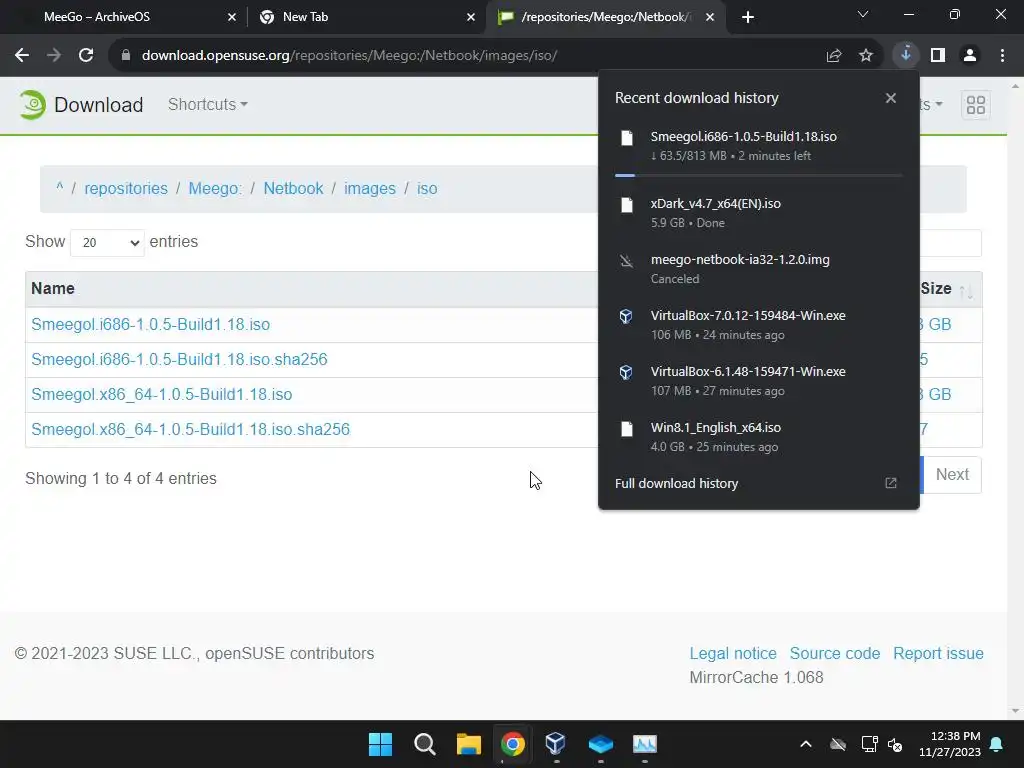Go to repositories breadcrumb
The width and height of the screenshot is (1024, 768).
(x=126, y=189)
